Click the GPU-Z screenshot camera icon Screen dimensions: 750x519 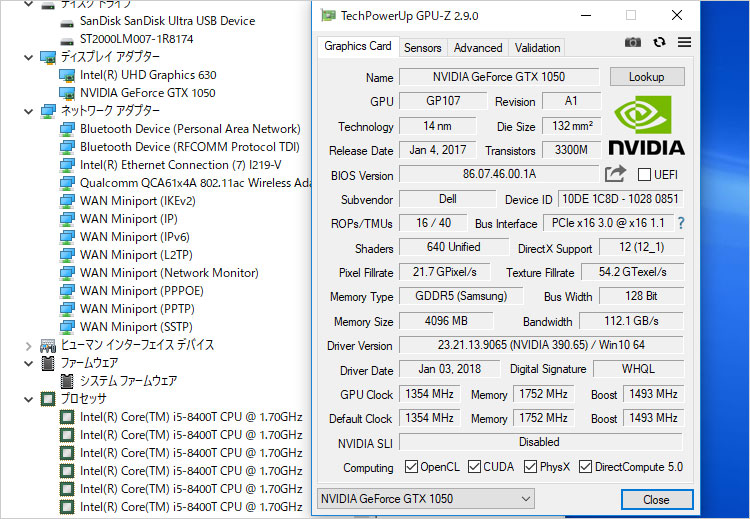coord(633,43)
